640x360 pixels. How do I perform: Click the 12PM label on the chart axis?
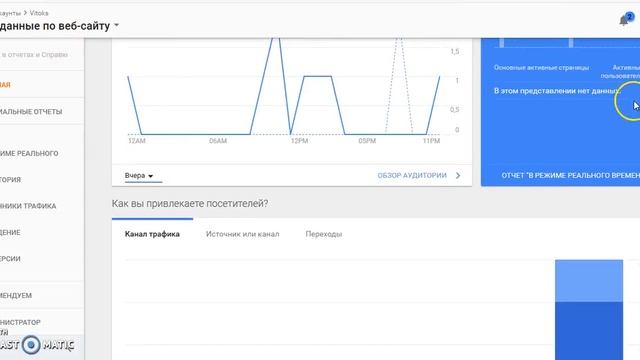pyautogui.click(x=299, y=141)
